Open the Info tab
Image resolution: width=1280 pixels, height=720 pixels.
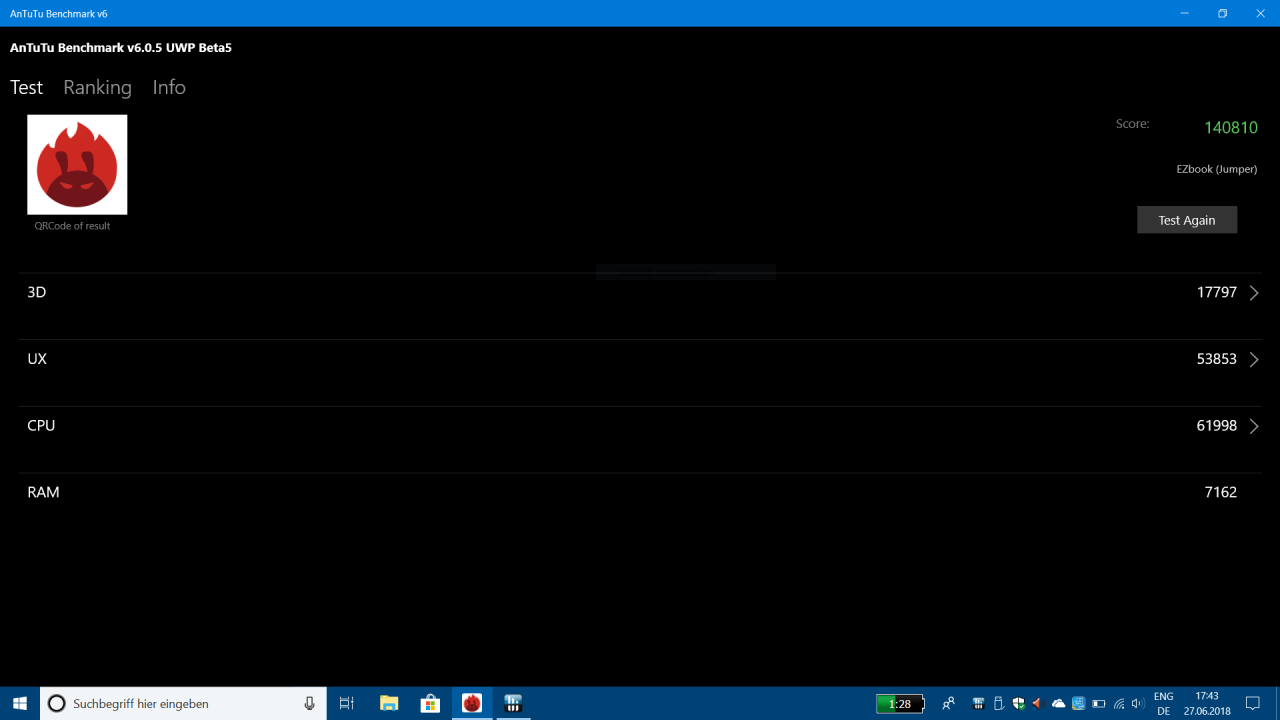pos(169,87)
